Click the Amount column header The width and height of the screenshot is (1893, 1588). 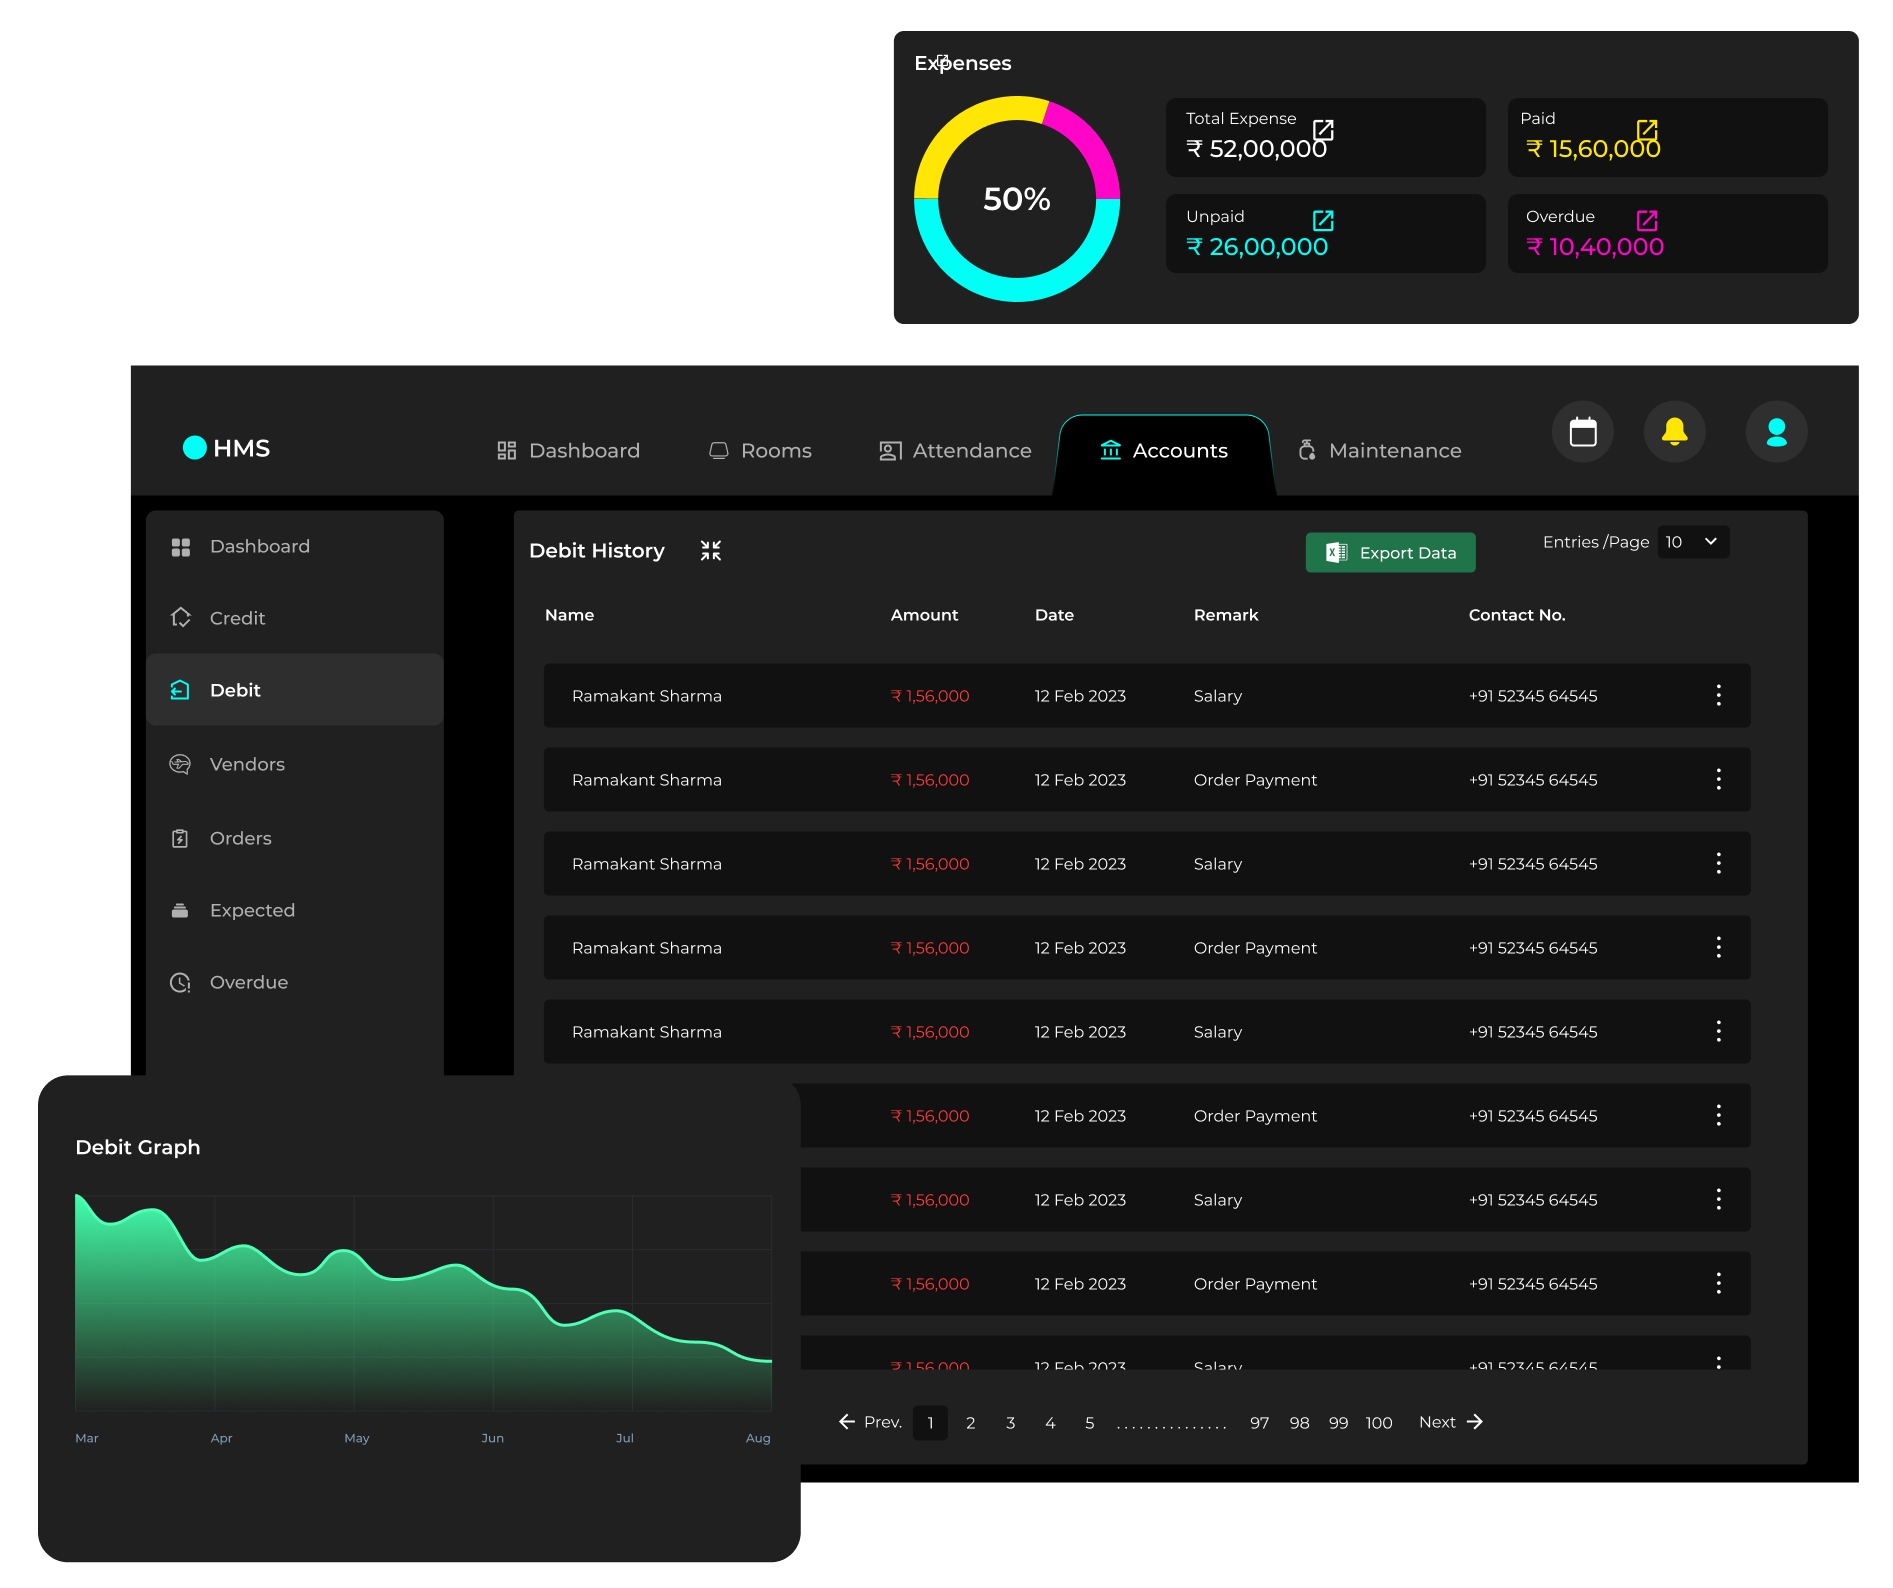(924, 615)
